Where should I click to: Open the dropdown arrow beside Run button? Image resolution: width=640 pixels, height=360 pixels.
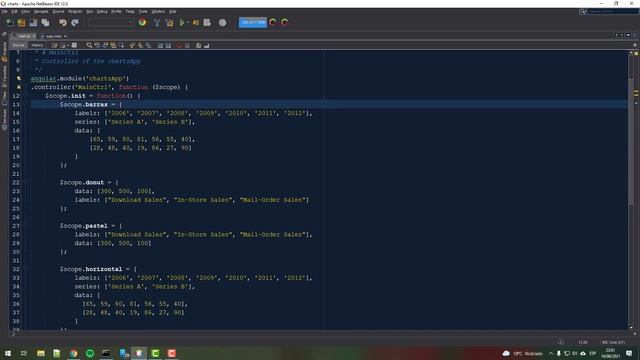[188, 22]
